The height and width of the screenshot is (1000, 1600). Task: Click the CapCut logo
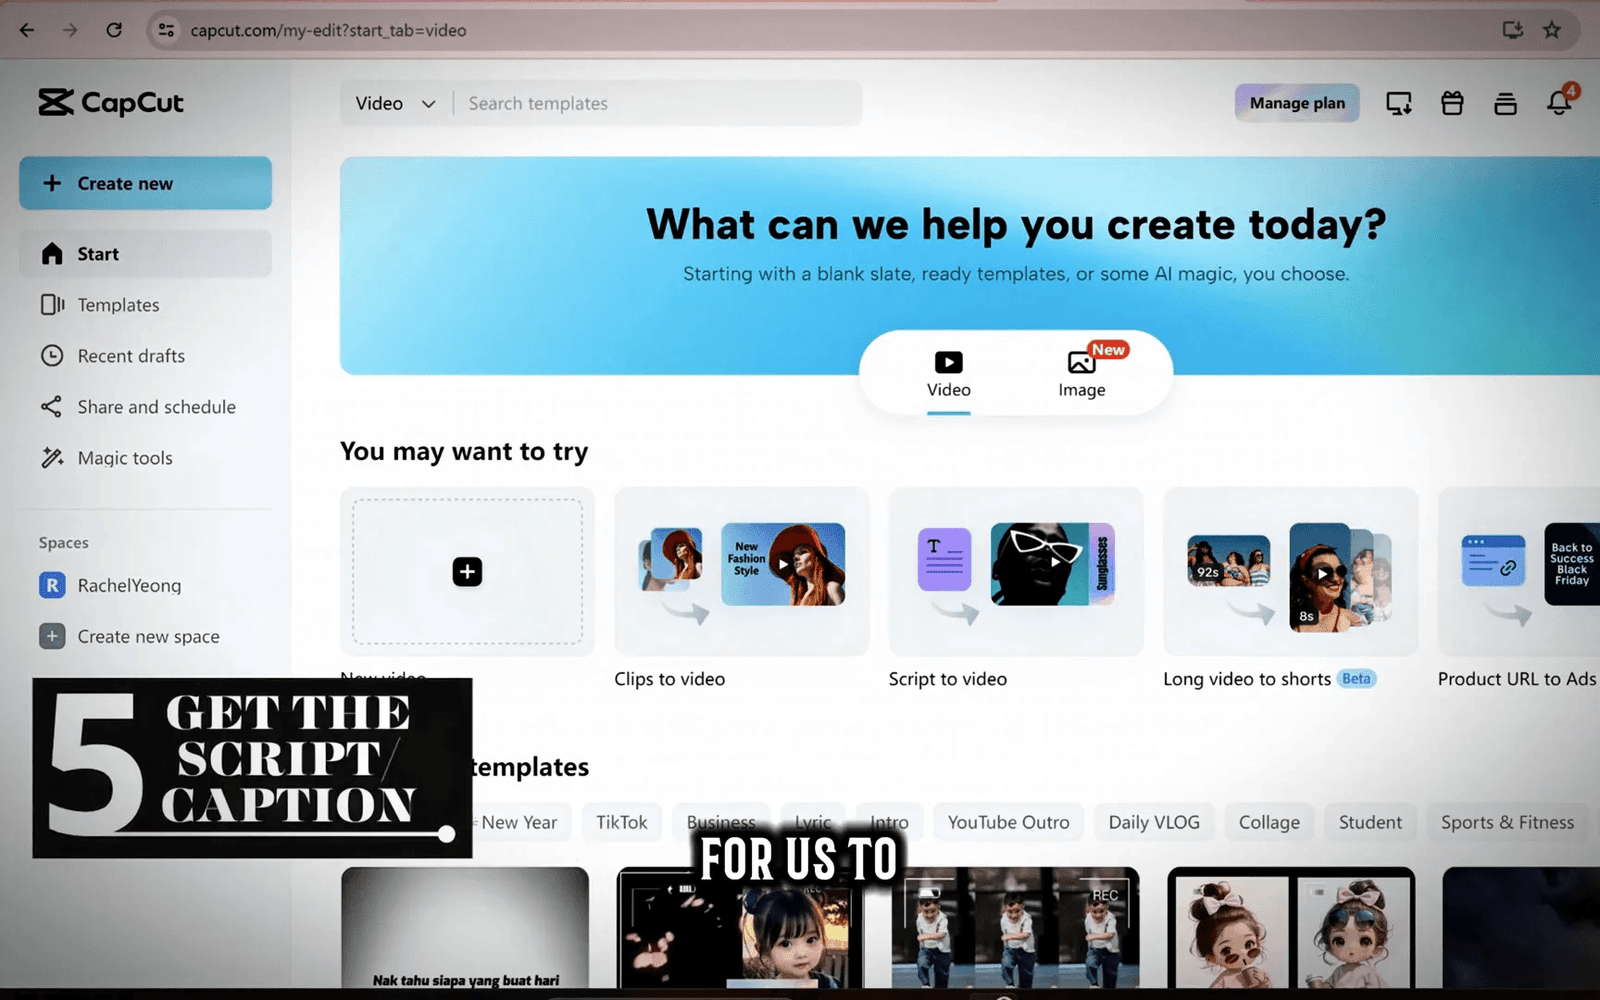coord(111,103)
